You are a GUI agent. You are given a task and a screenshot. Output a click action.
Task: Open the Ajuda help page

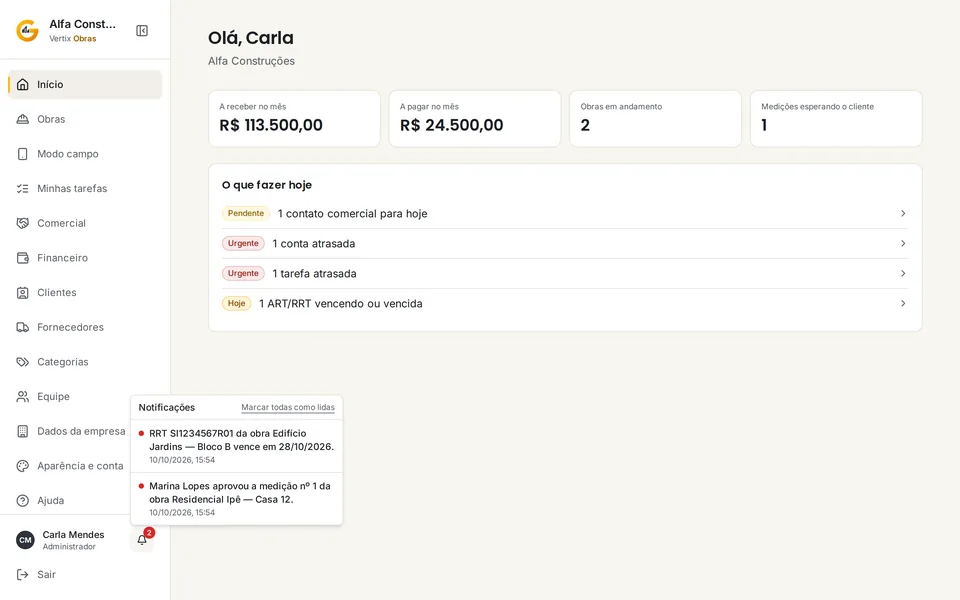coord(69,501)
